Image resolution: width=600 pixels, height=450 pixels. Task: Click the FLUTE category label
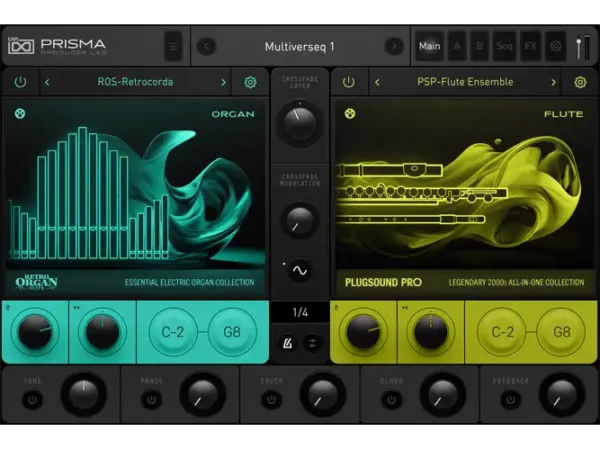pyautogui.click(x=564, y=114)
